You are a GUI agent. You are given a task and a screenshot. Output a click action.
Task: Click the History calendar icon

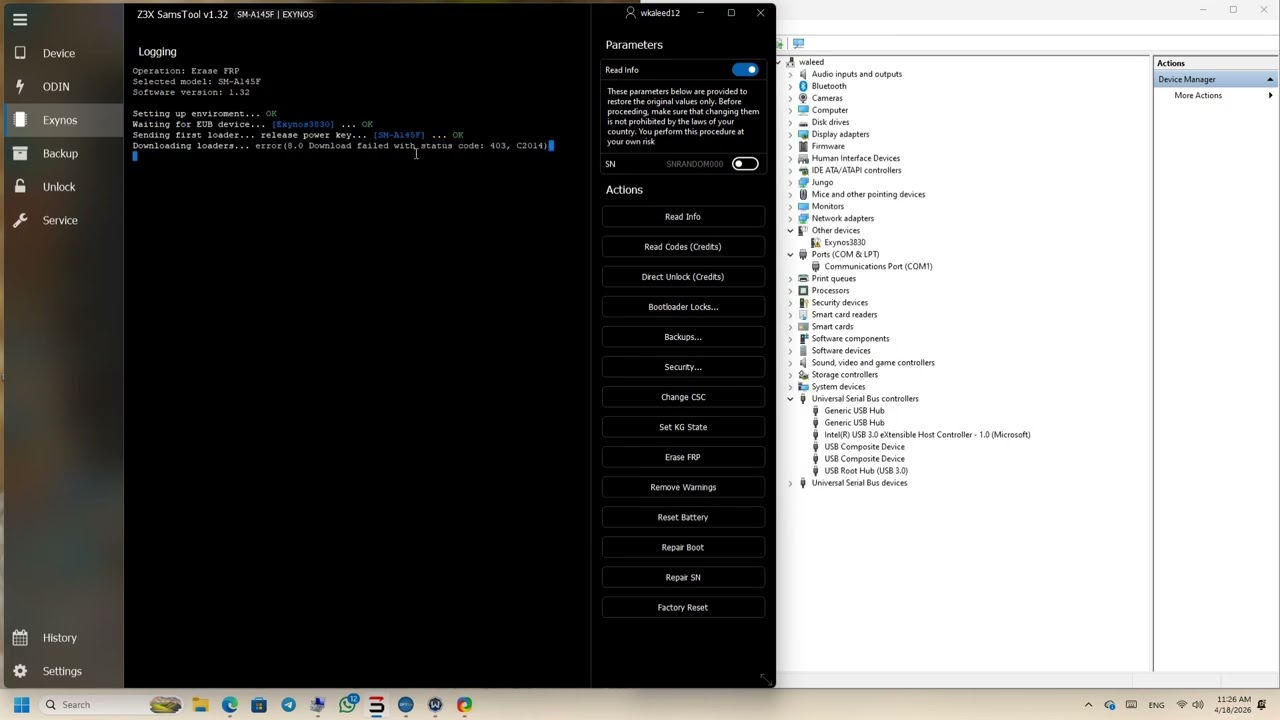tap(20, 638)
